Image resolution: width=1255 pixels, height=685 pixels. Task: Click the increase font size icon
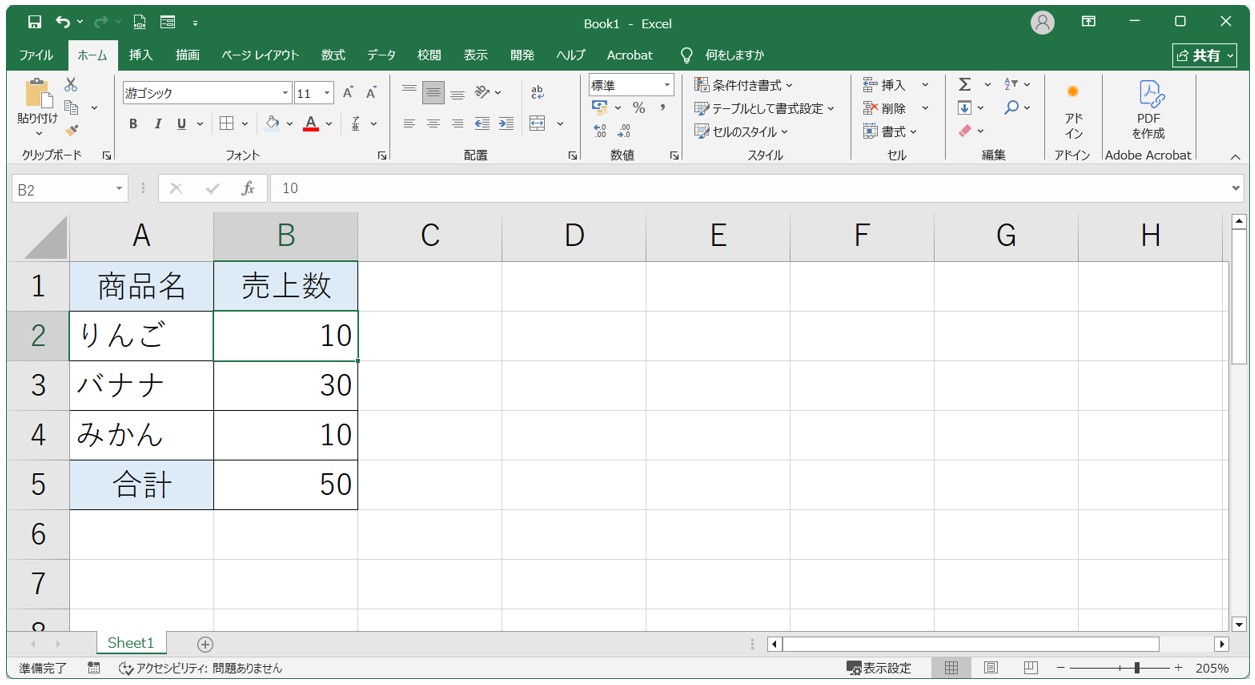pyautogui.click(x=348, y=93)
